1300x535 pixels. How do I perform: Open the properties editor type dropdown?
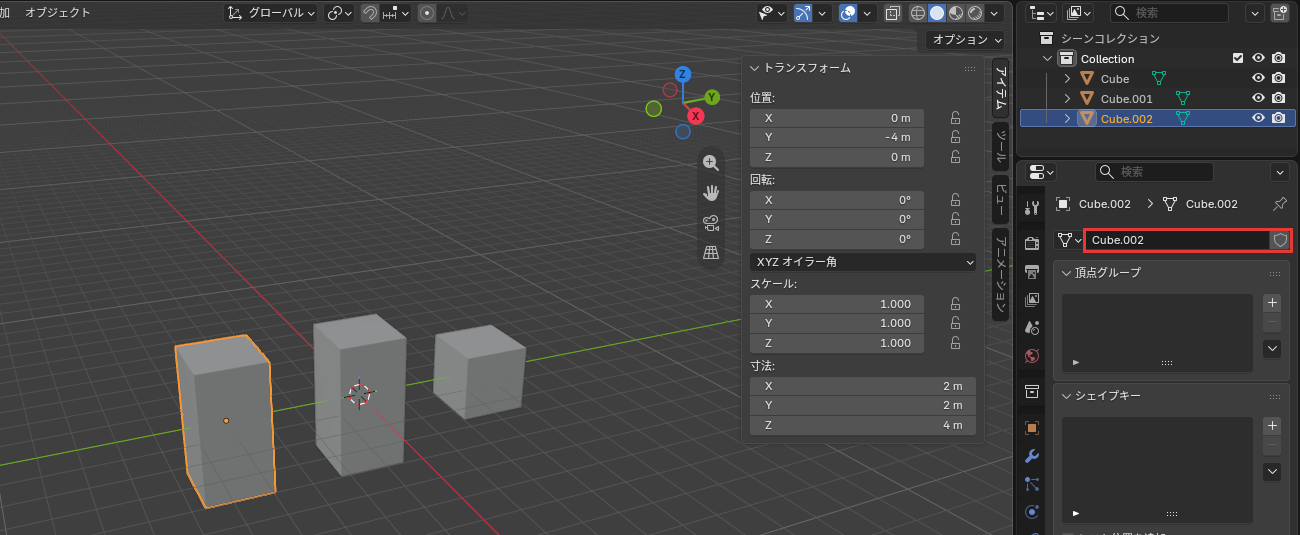1042,172
